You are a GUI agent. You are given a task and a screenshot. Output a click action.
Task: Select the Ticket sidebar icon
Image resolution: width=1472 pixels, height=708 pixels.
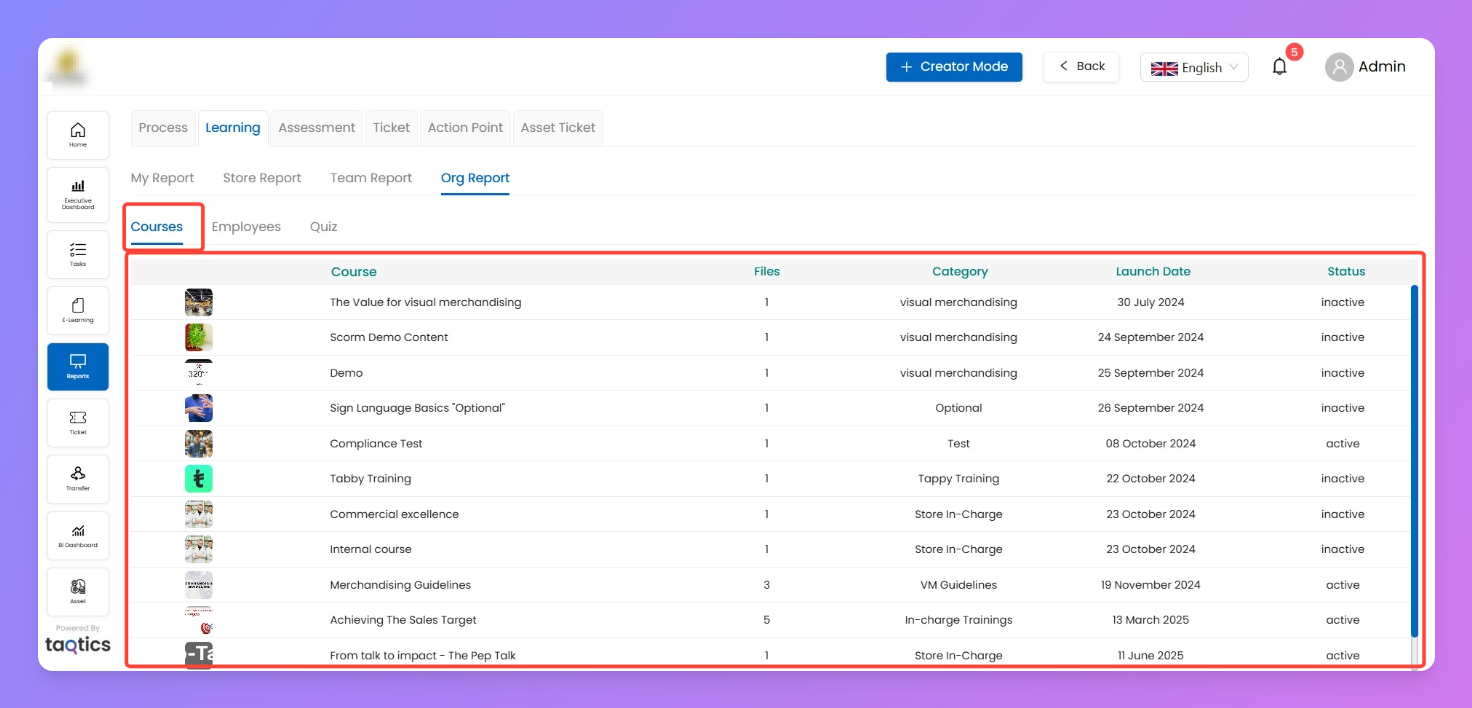(x=78, y=423)
